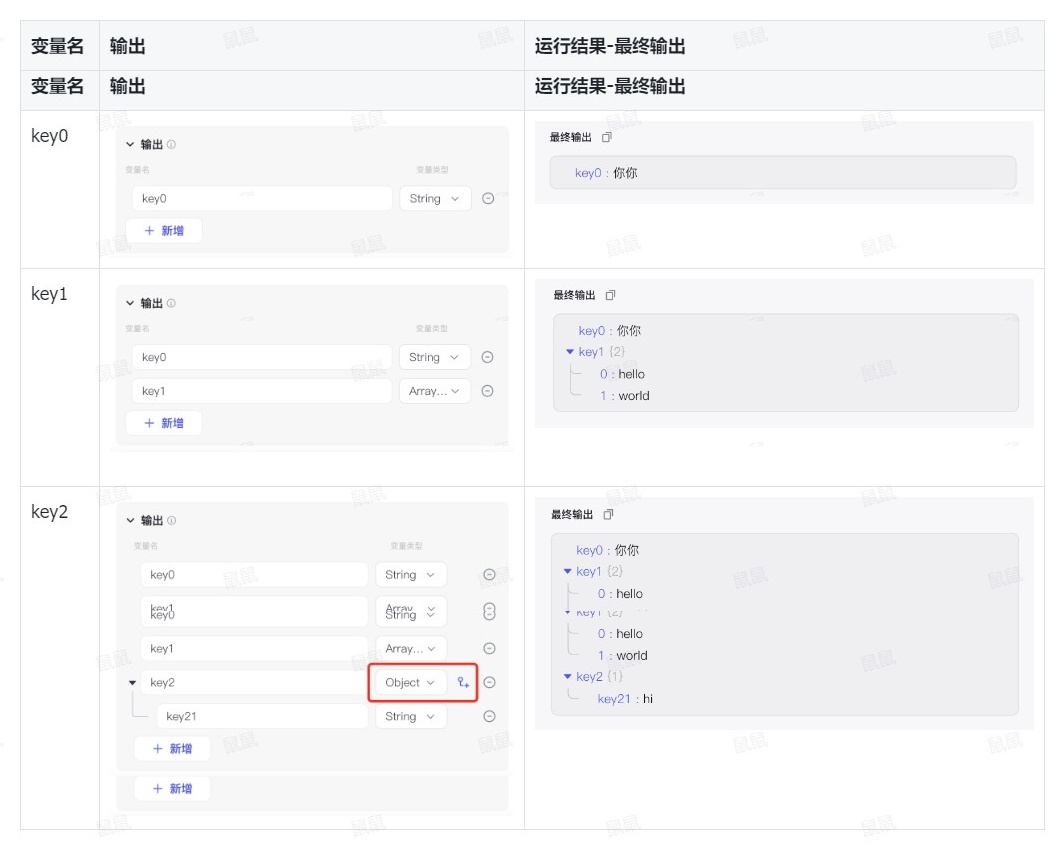Delete the key1 Array variable in the key1 table row
Screen dimensions: 1064x845
coord(487,391)
